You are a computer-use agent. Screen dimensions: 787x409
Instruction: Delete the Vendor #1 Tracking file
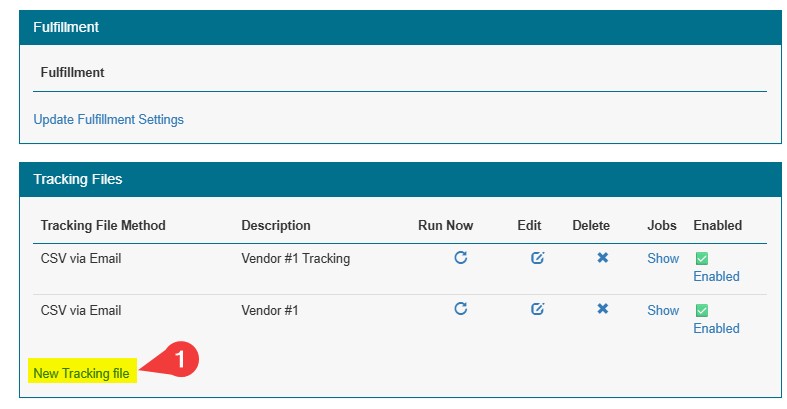603,258
